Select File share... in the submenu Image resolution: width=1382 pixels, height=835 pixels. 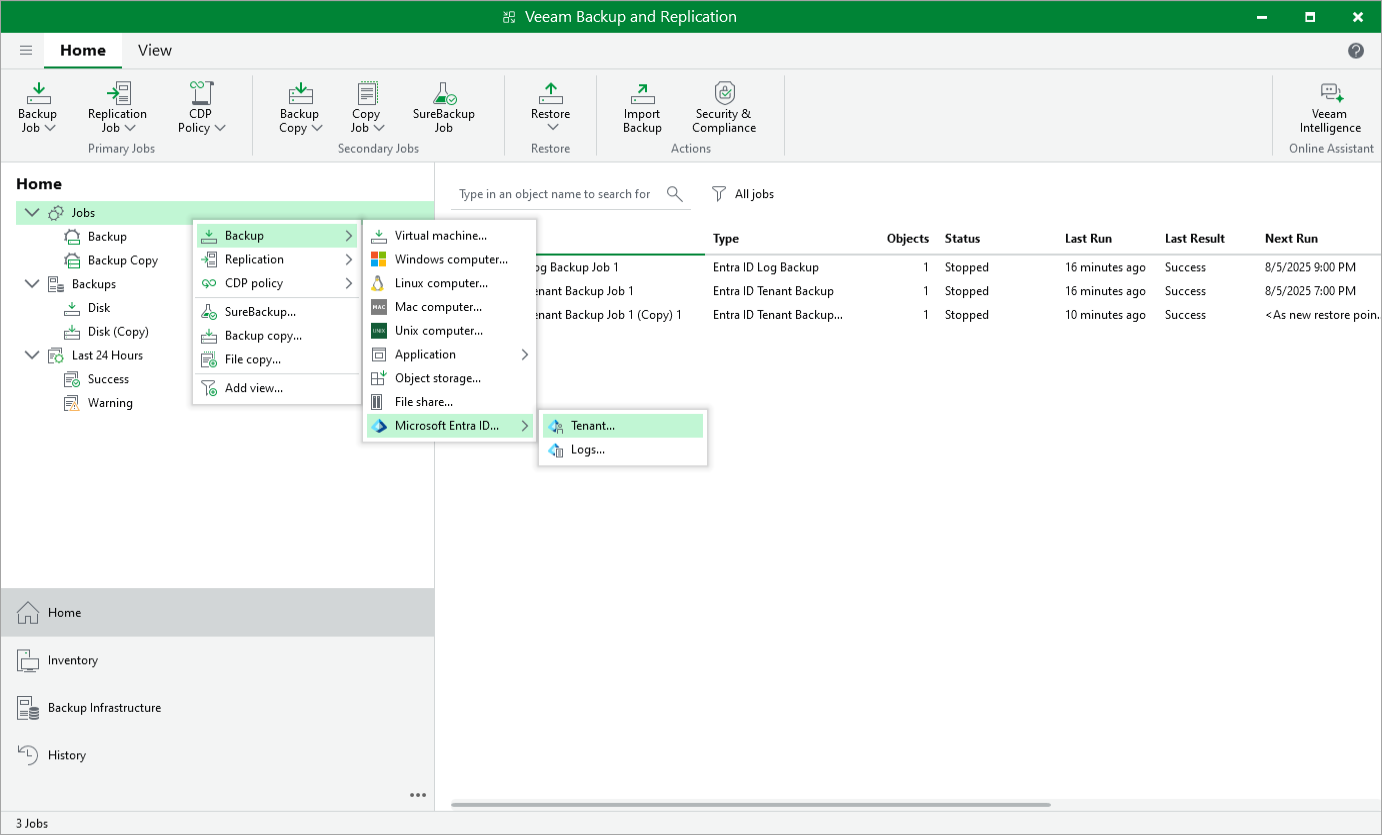[450, 402]
